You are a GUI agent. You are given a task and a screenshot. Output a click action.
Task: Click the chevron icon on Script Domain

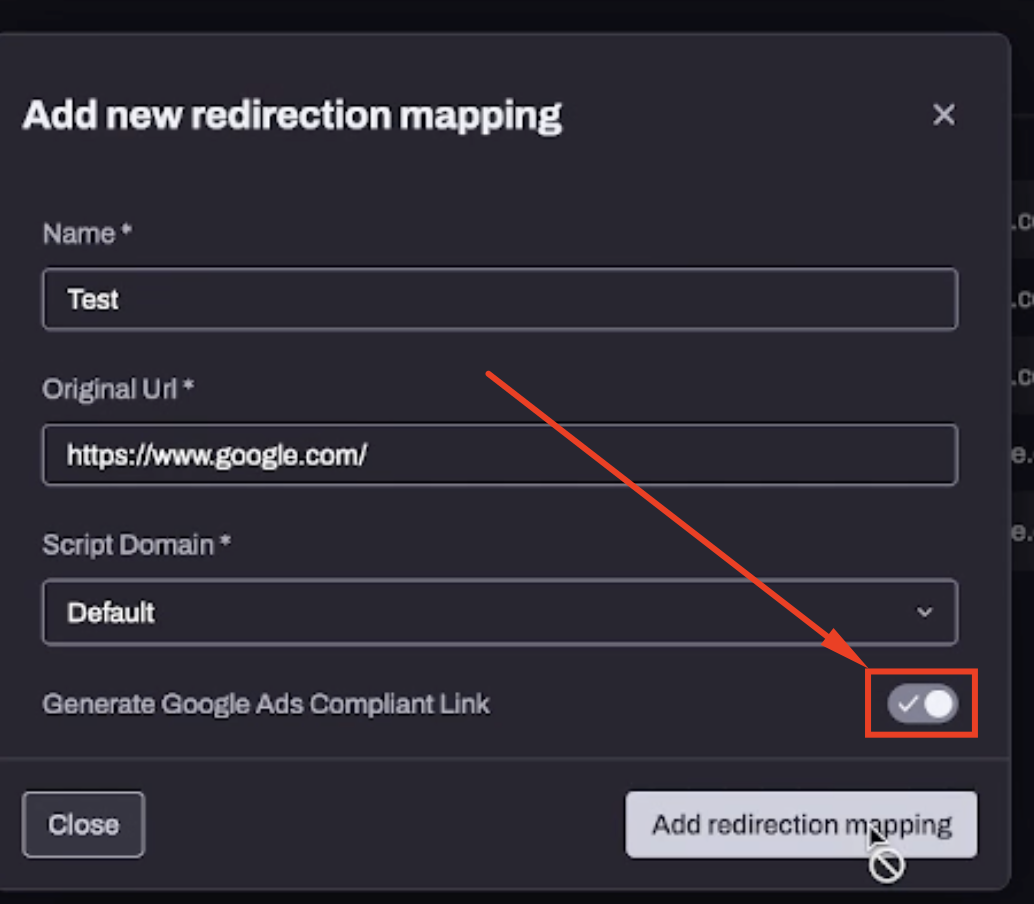(925, 612)
